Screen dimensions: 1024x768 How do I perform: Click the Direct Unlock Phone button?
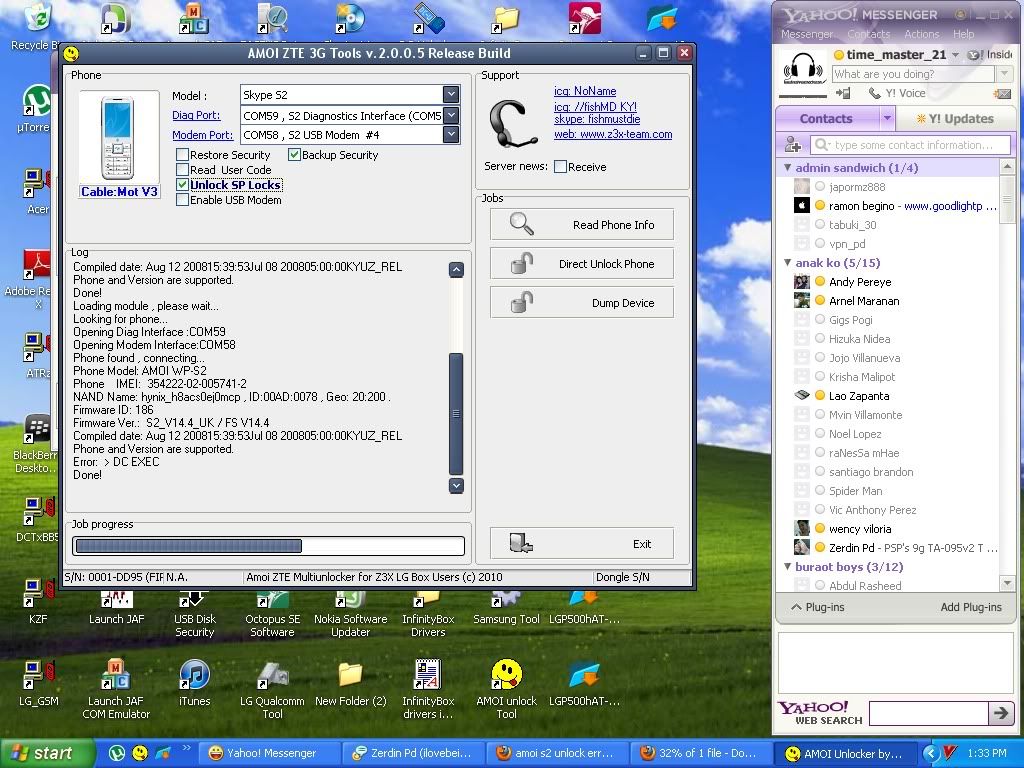[582, 264]
